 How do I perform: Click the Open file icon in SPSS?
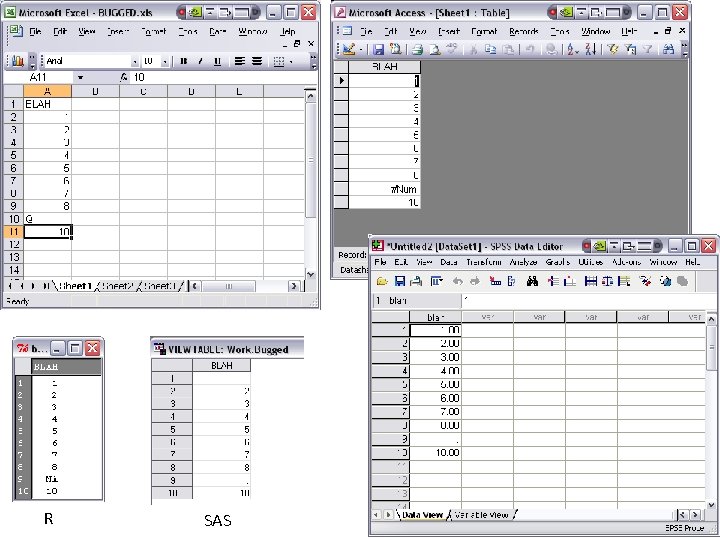point(382,281)
